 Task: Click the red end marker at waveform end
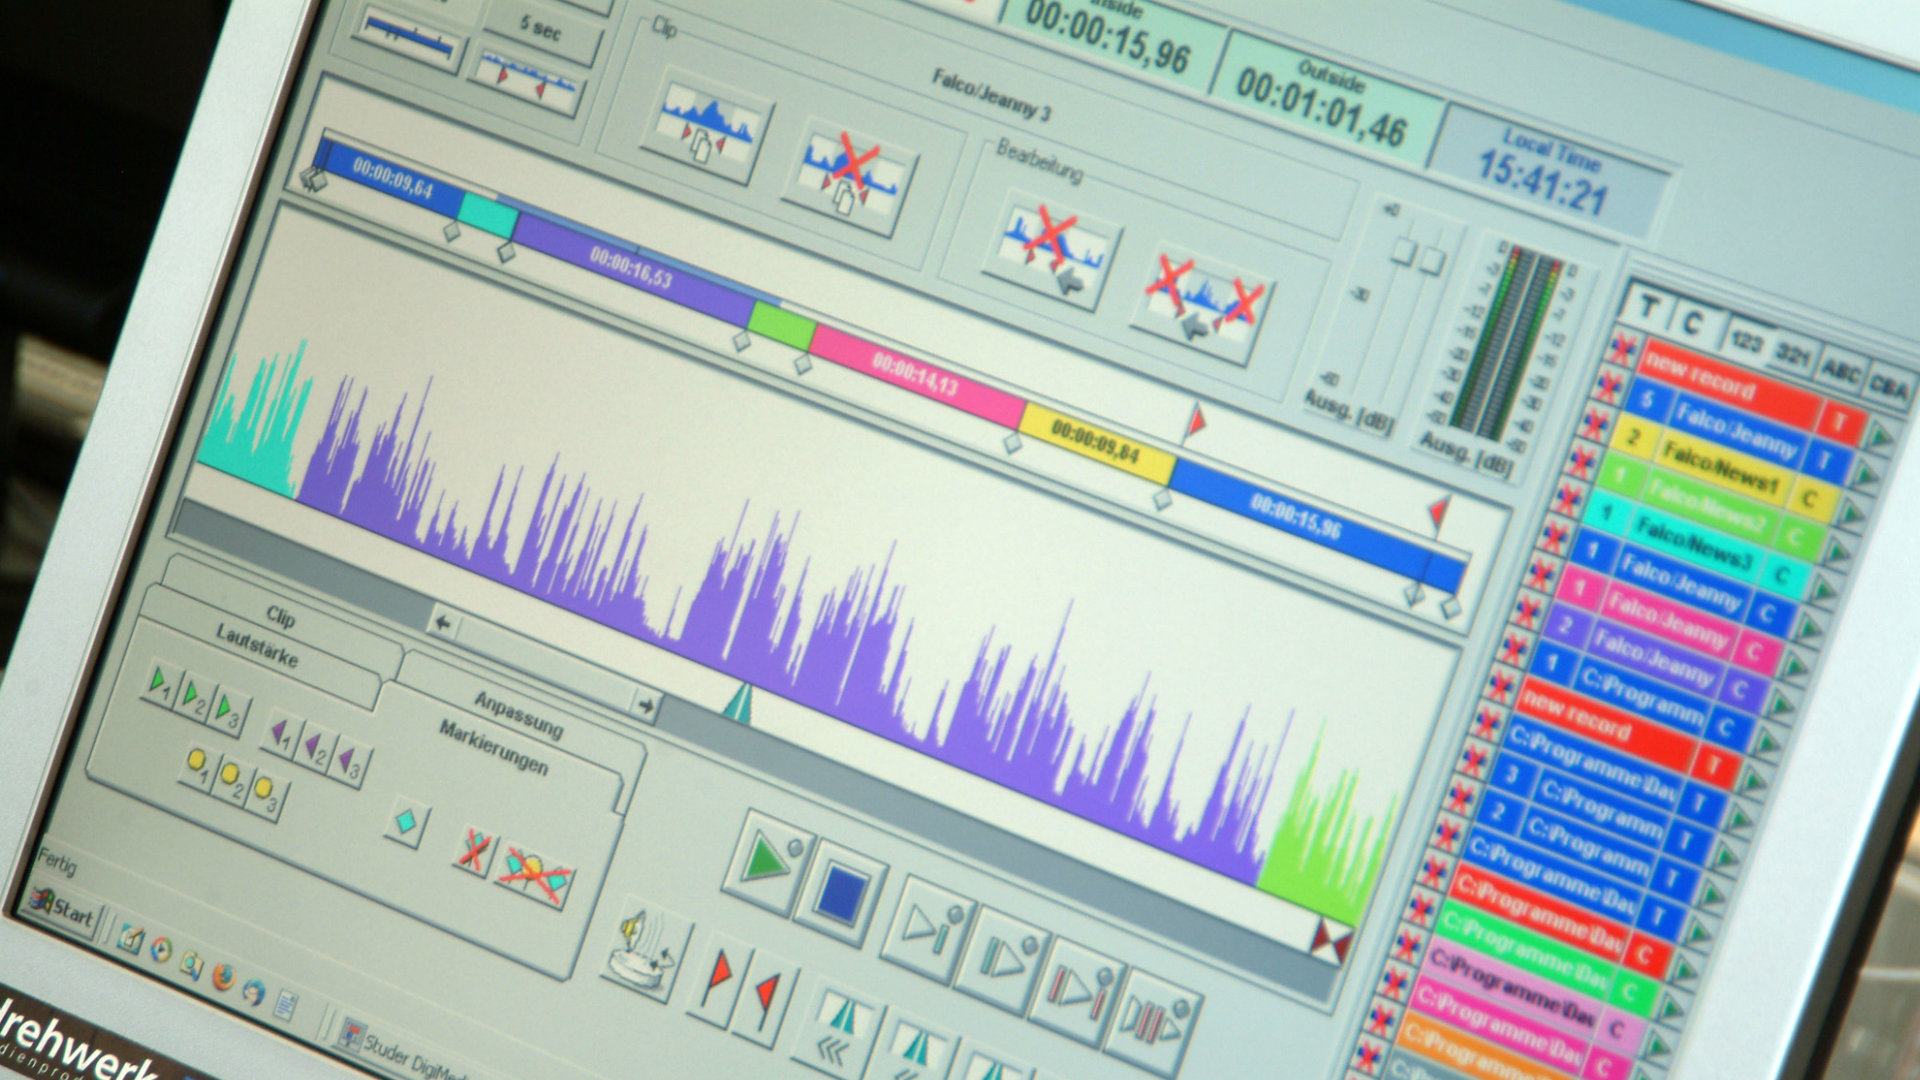[x=1331, y=941]
